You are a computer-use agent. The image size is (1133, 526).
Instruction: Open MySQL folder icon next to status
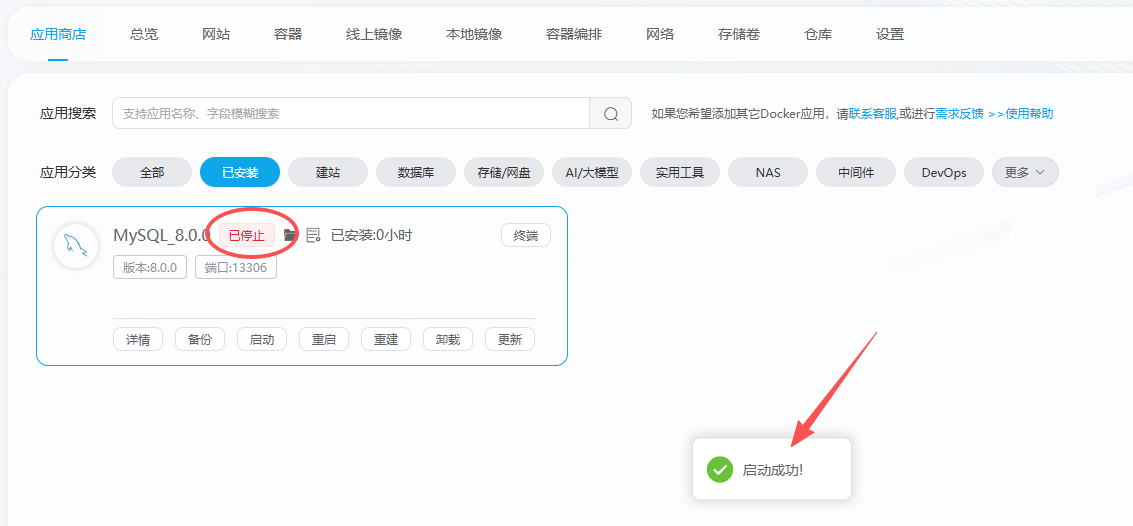[x=290, y=235]
